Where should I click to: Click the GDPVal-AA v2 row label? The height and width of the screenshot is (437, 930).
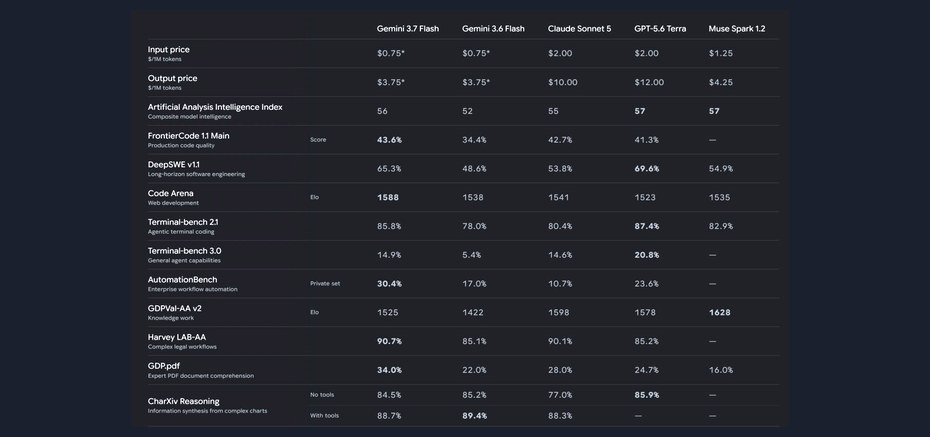tap(174, 308)
